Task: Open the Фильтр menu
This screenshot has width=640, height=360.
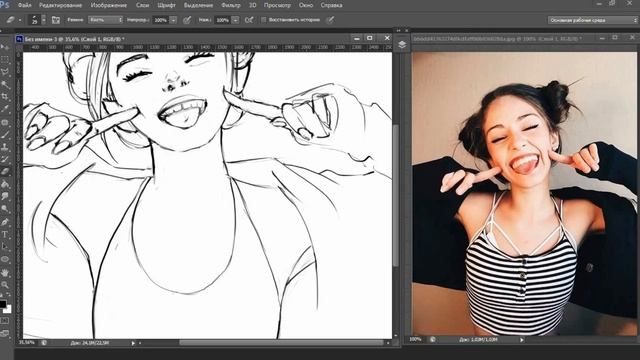Action: pyautogui.click(x=231, y=5)
